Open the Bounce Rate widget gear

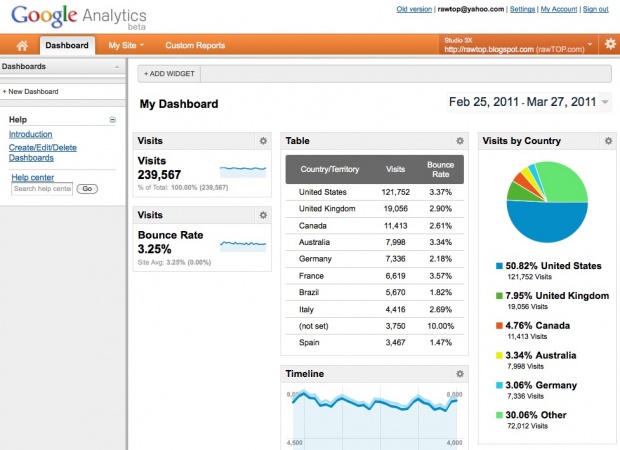(263, 215)
